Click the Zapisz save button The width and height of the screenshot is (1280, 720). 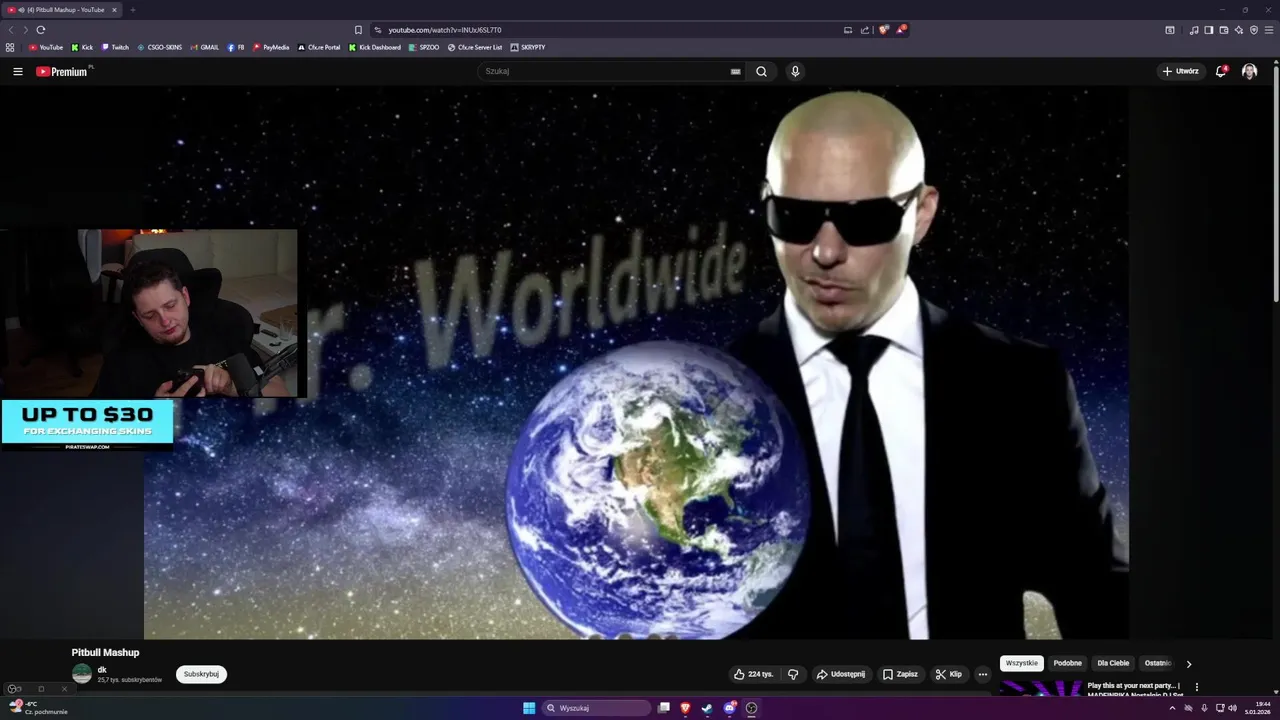[x=900, y=674]
